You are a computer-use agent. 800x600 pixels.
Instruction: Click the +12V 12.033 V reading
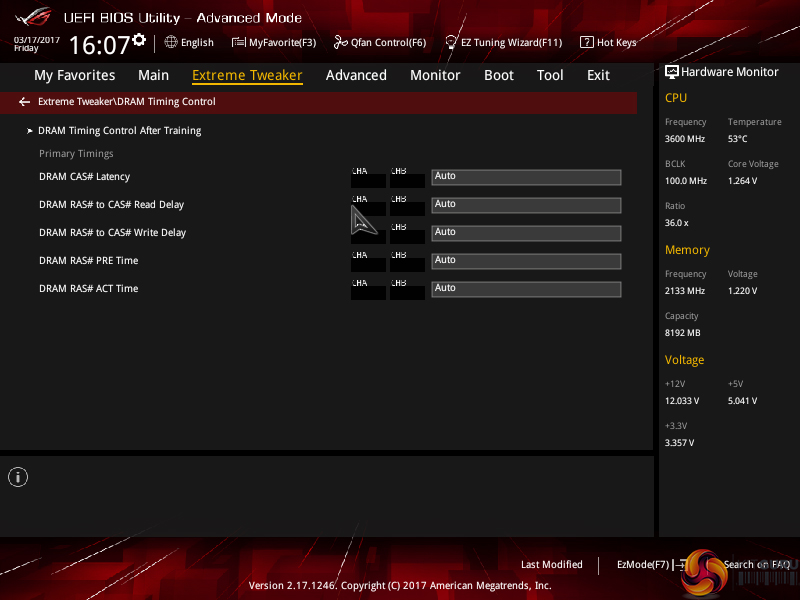click(x=682, y=401)
